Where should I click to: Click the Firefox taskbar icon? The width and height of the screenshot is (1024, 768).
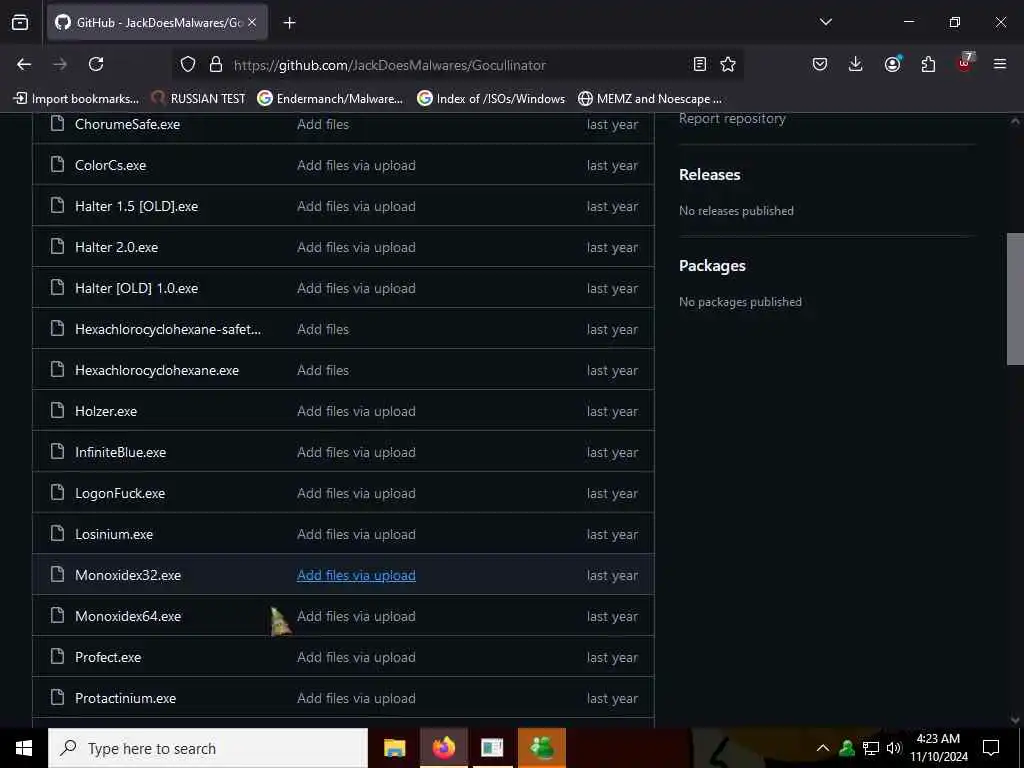pos(443,748)
